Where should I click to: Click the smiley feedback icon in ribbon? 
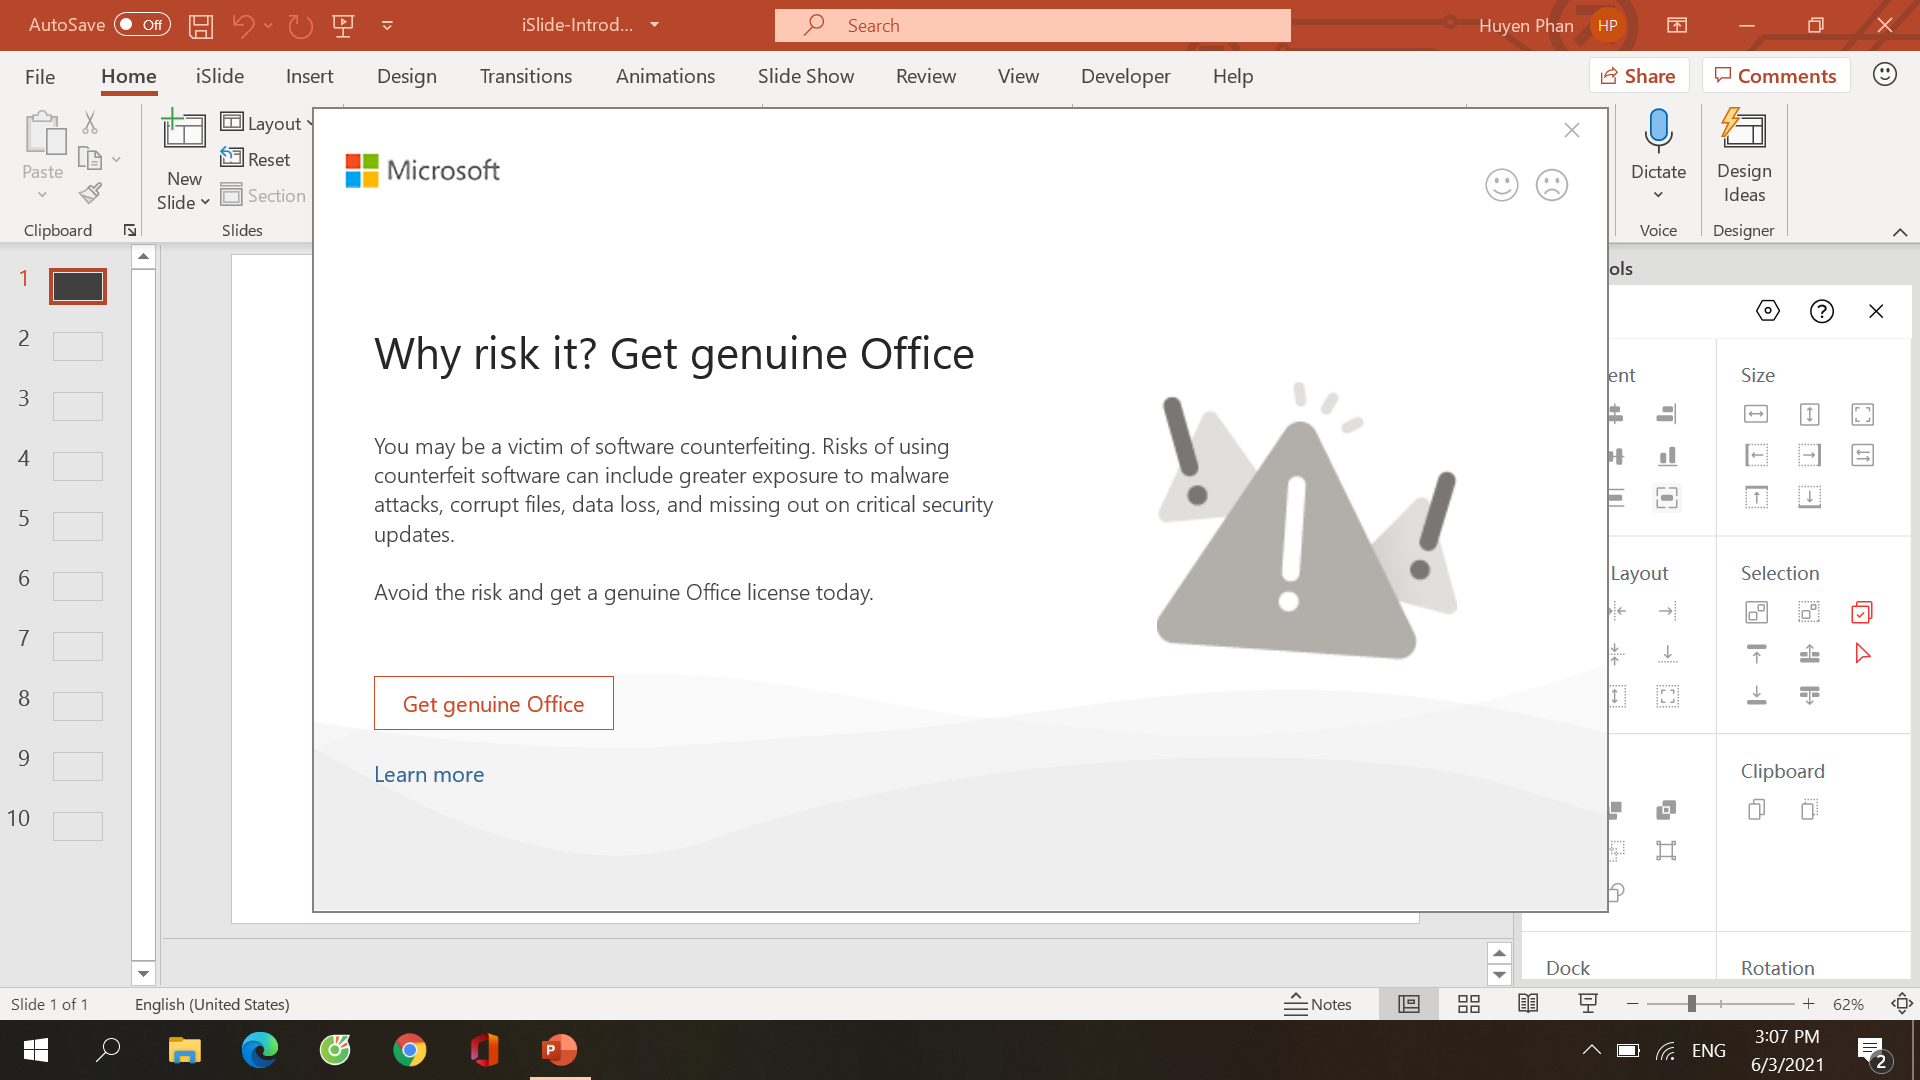[1885, 75]
